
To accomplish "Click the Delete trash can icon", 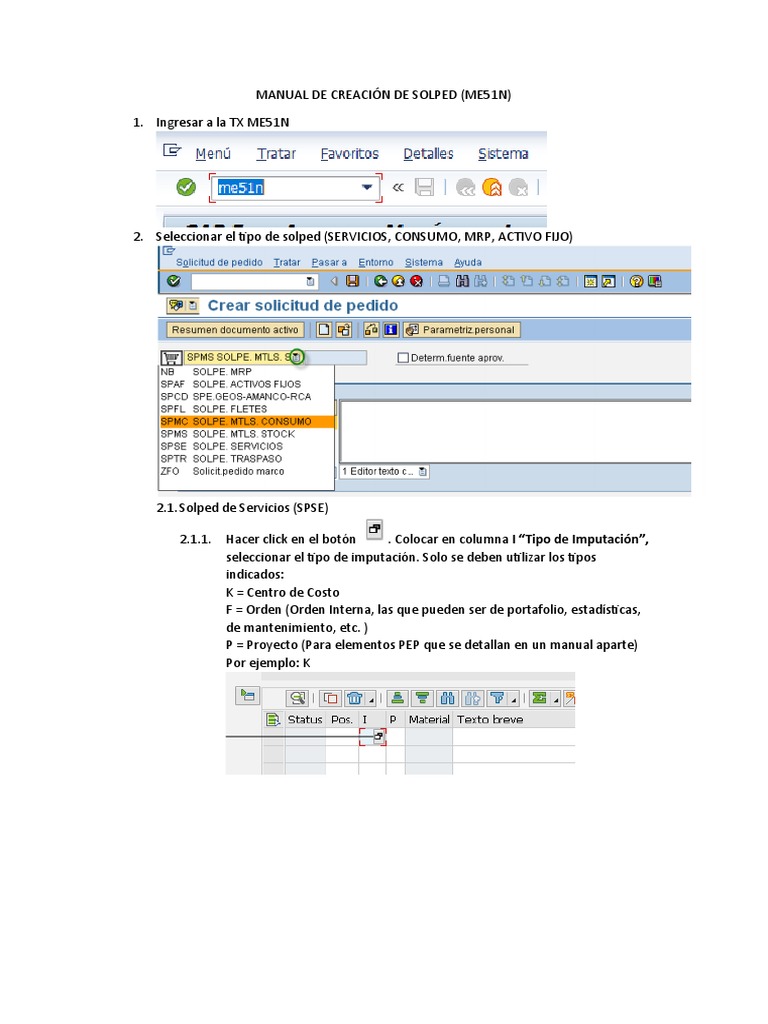I will click(355, 698).
